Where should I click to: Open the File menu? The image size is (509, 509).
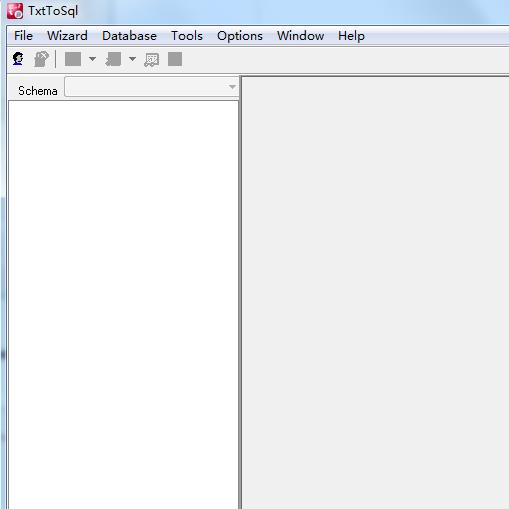coord(23,36)
